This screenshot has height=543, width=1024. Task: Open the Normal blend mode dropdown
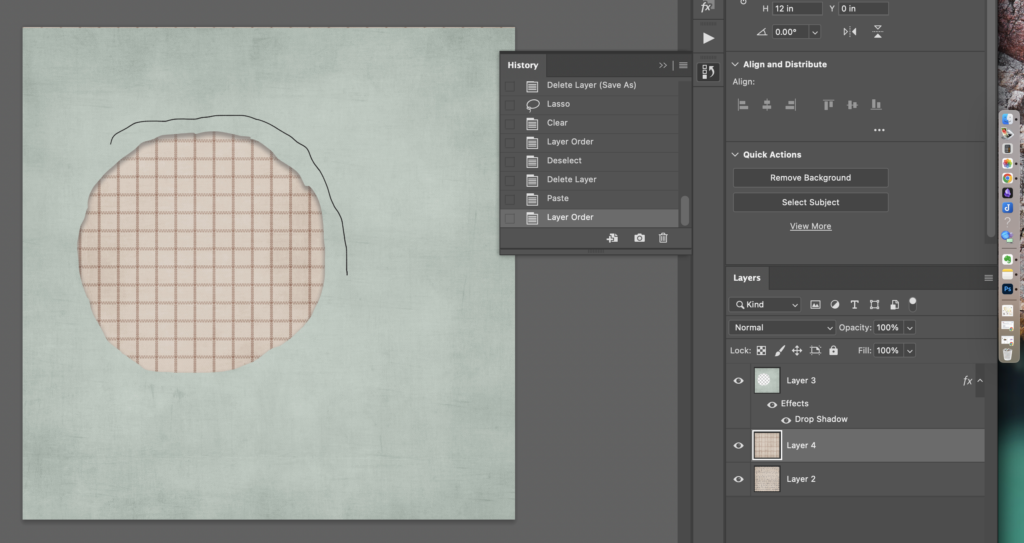[x=782, y=327]
